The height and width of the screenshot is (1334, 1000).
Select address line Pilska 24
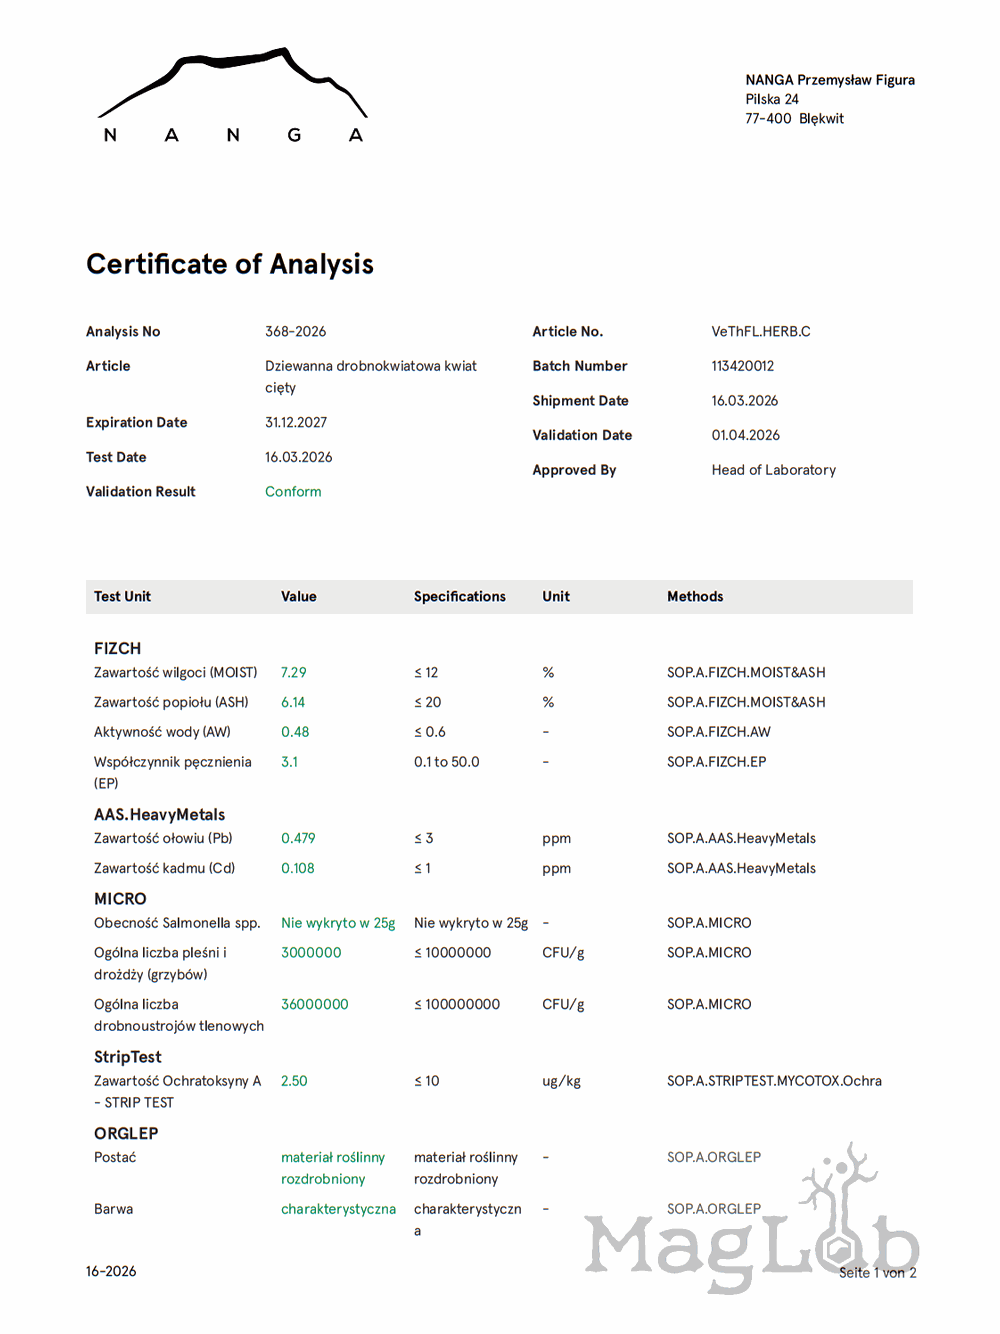[772, 99]
